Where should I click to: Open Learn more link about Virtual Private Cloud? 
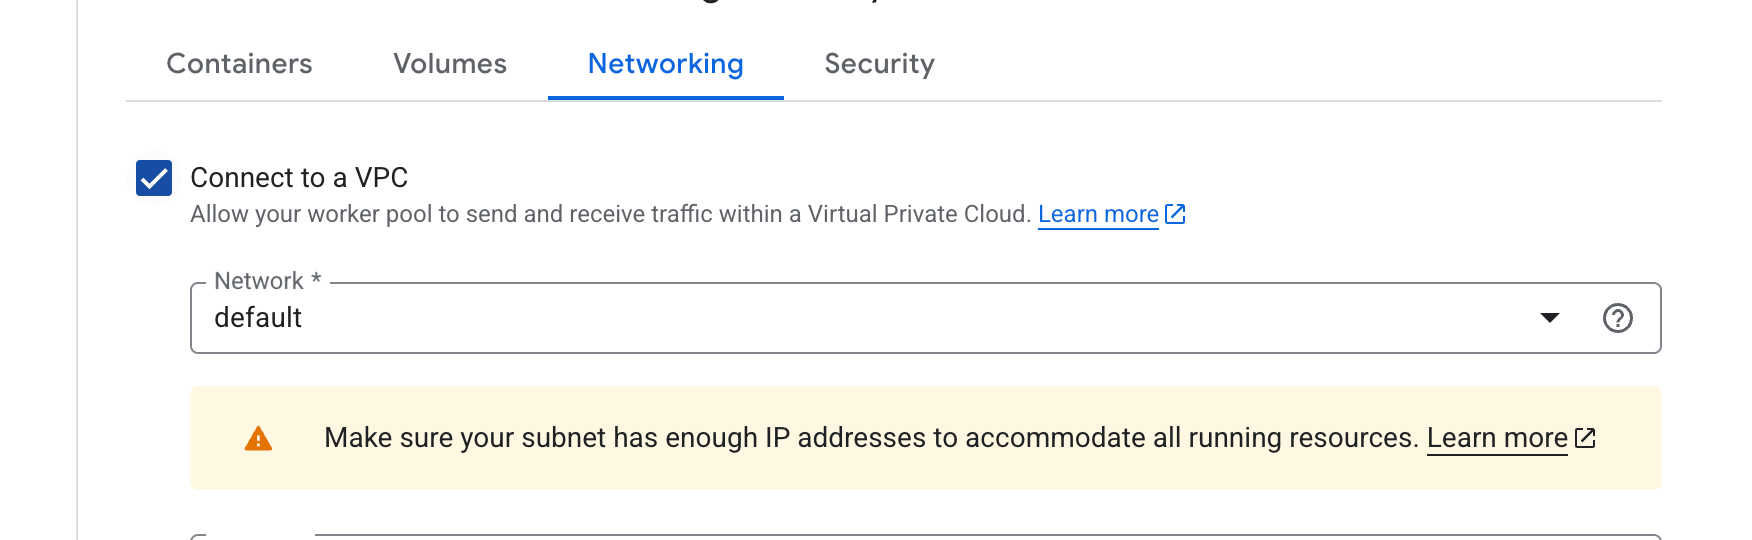(x=1098, y=215)
